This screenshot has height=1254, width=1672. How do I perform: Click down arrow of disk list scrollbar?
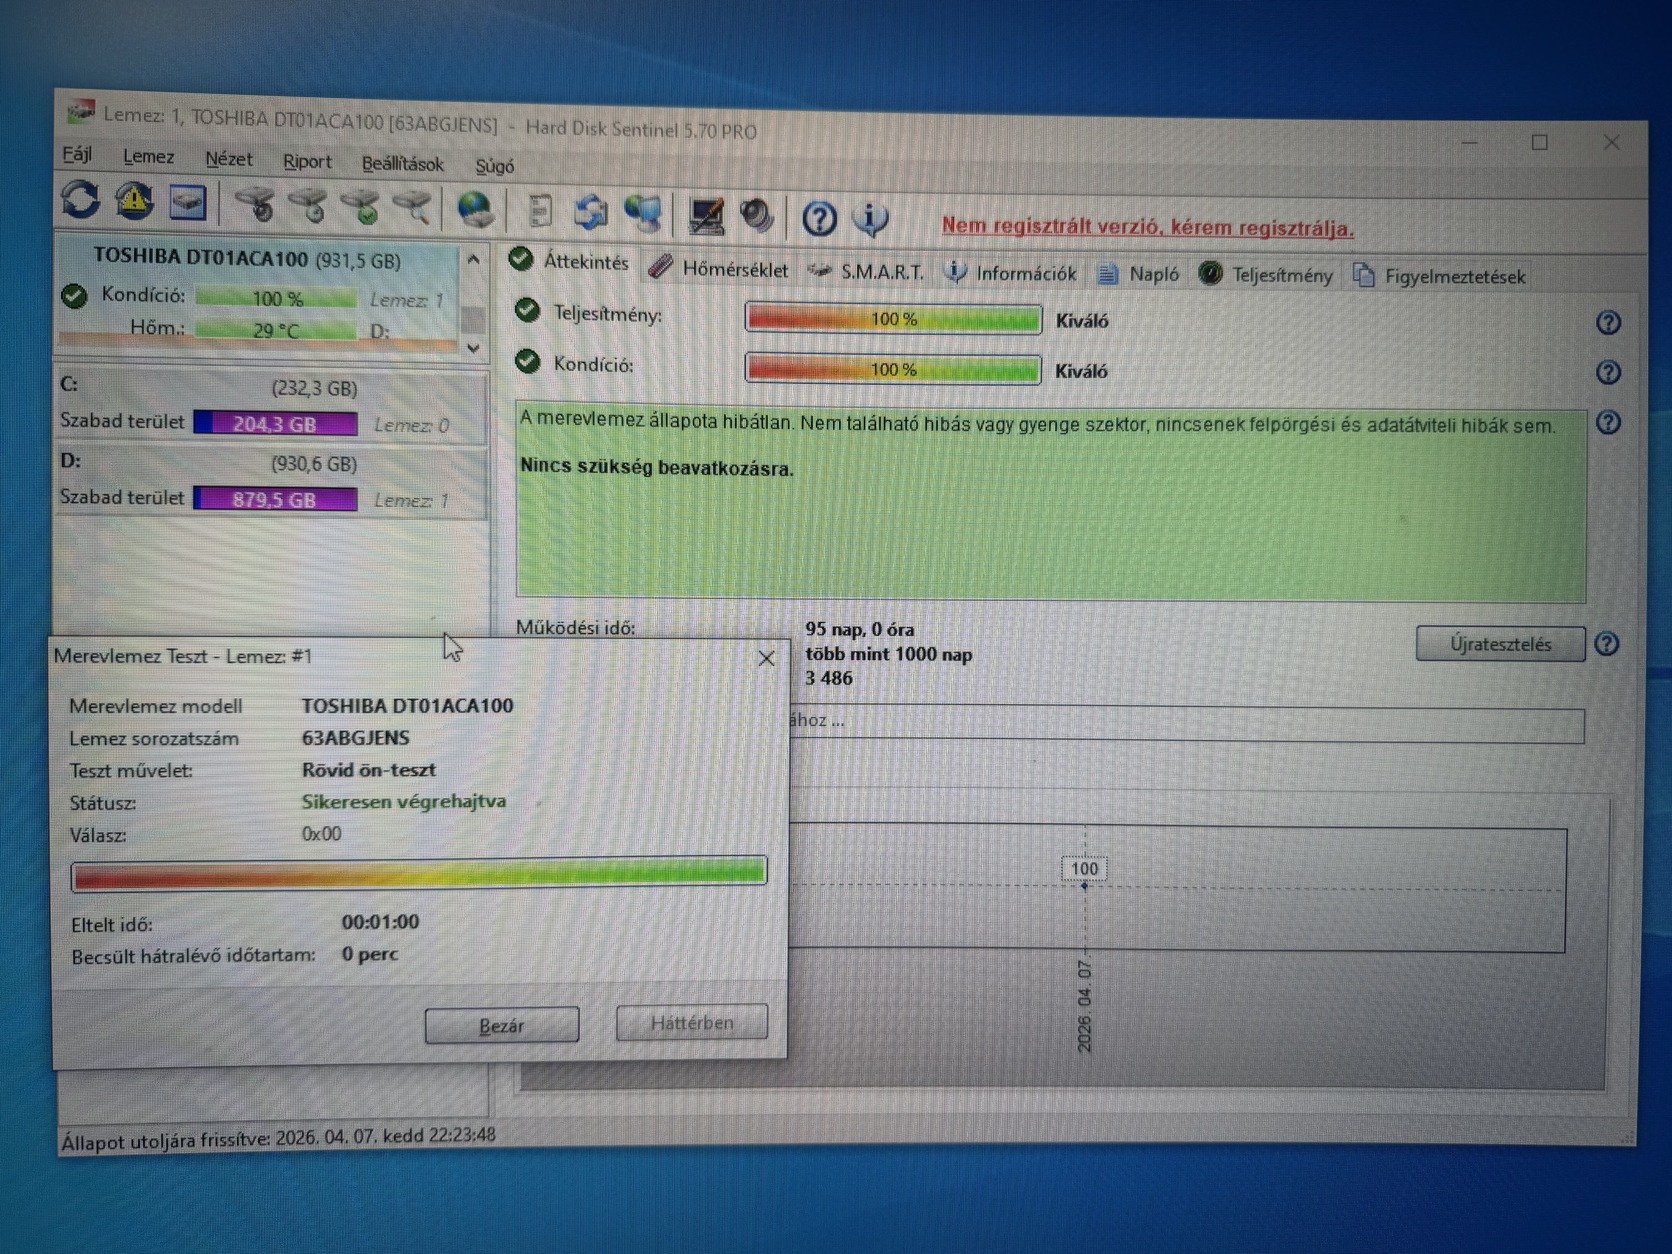pyautogui.click(x=474, y=348)
